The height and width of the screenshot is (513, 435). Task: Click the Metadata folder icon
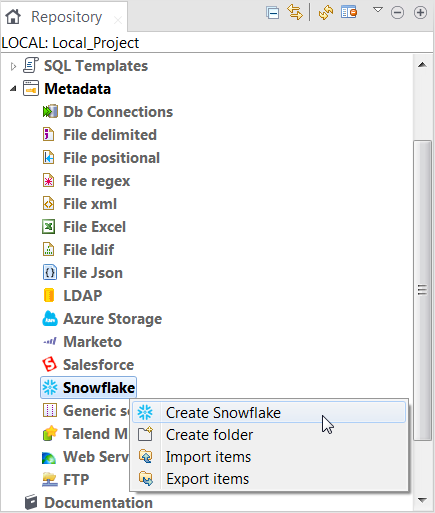pos(31,88)
